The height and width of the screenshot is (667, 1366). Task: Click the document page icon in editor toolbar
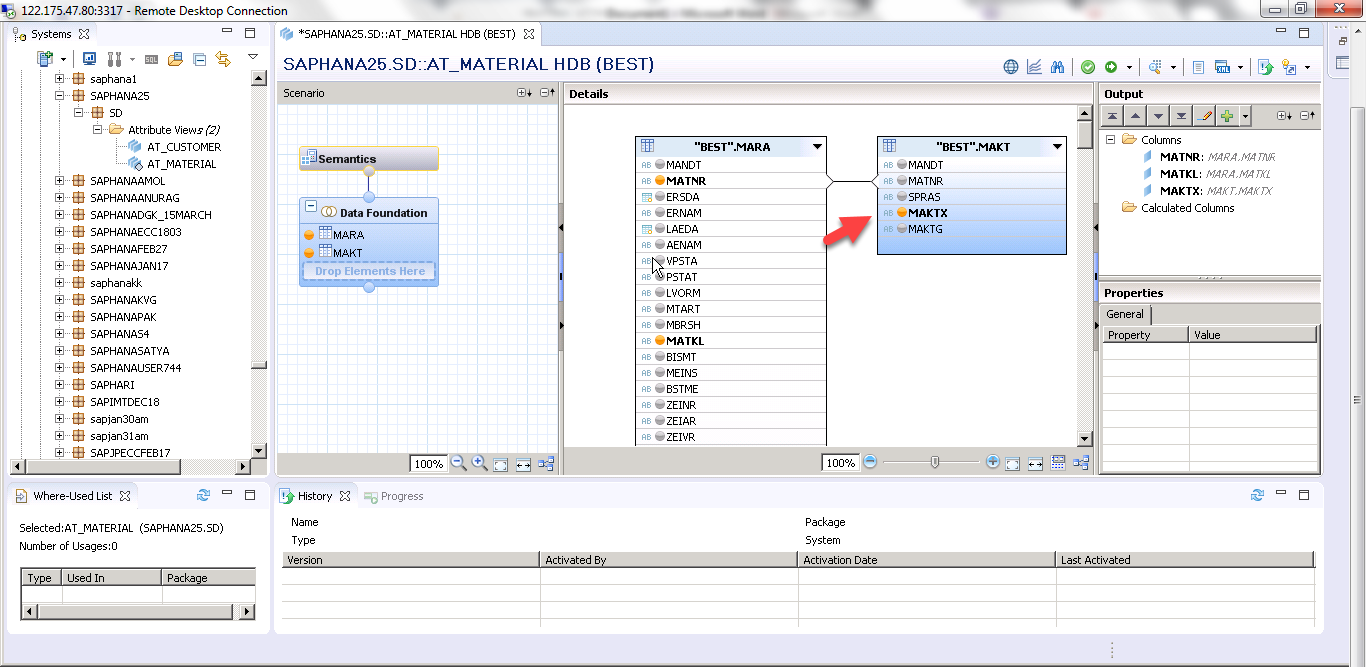[1198, 67]
